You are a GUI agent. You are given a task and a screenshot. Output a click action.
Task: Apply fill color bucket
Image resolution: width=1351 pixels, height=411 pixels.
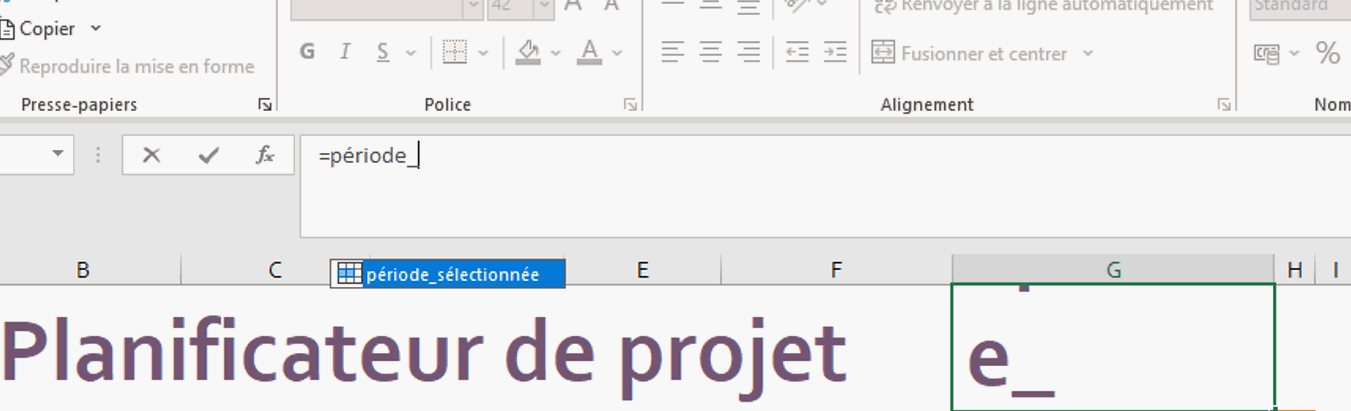(528, 53)
